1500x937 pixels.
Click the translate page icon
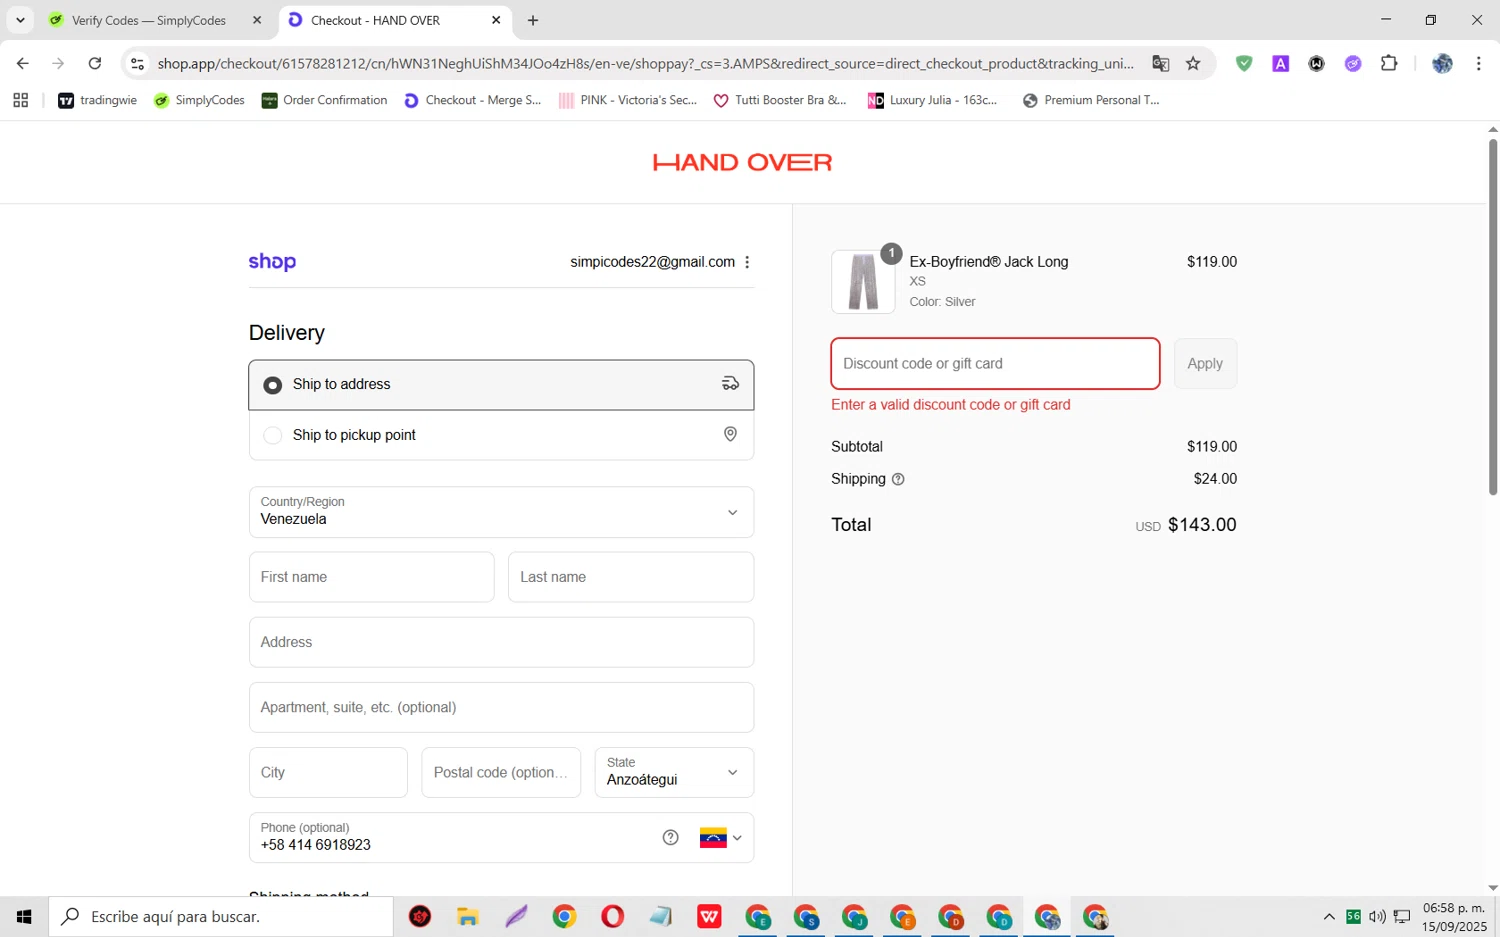pyautogui.click(x=1160, y=63)
